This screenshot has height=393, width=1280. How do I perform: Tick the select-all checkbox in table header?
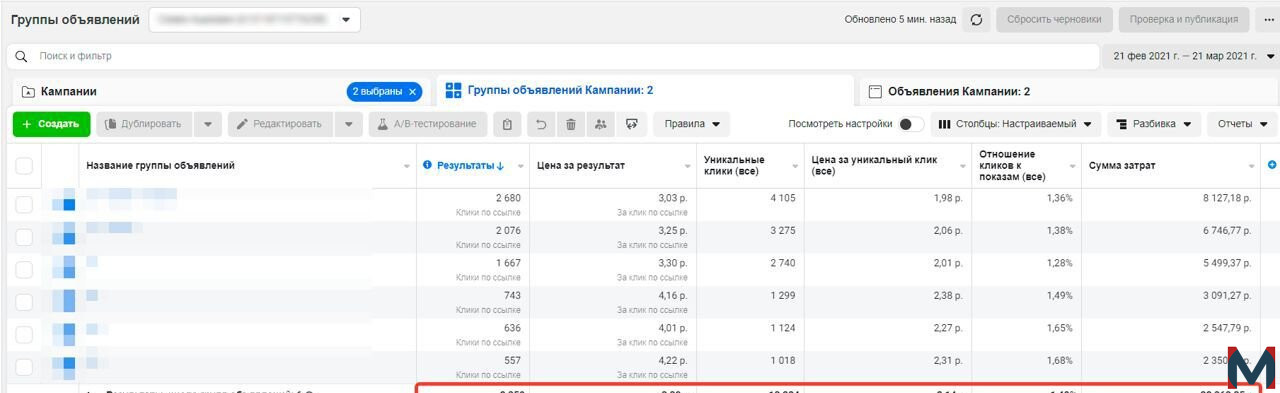tap(24, 166)
